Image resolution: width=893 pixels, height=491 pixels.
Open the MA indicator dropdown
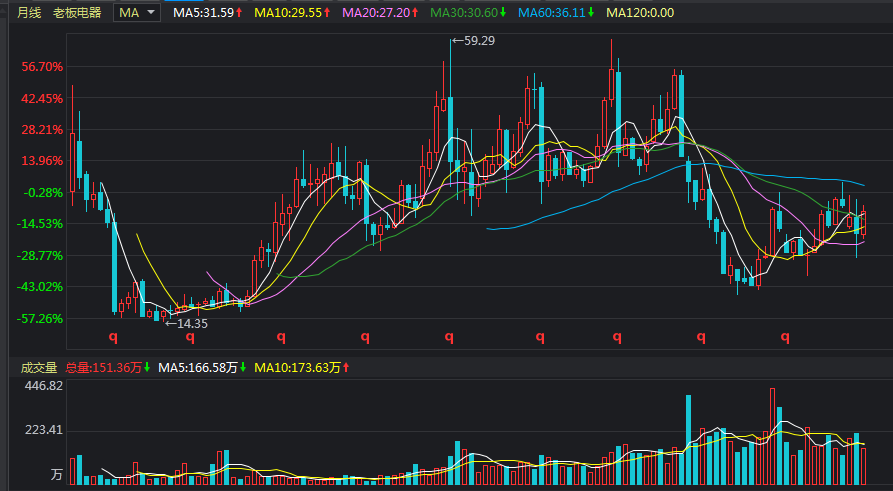(137, 13)
